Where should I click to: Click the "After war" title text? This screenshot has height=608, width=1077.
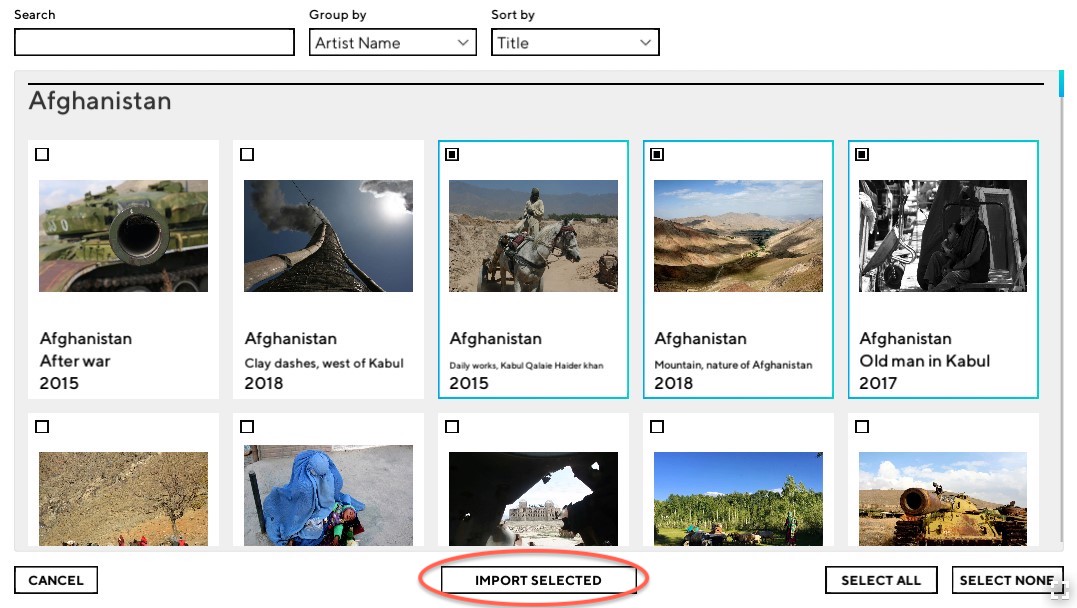75,361
